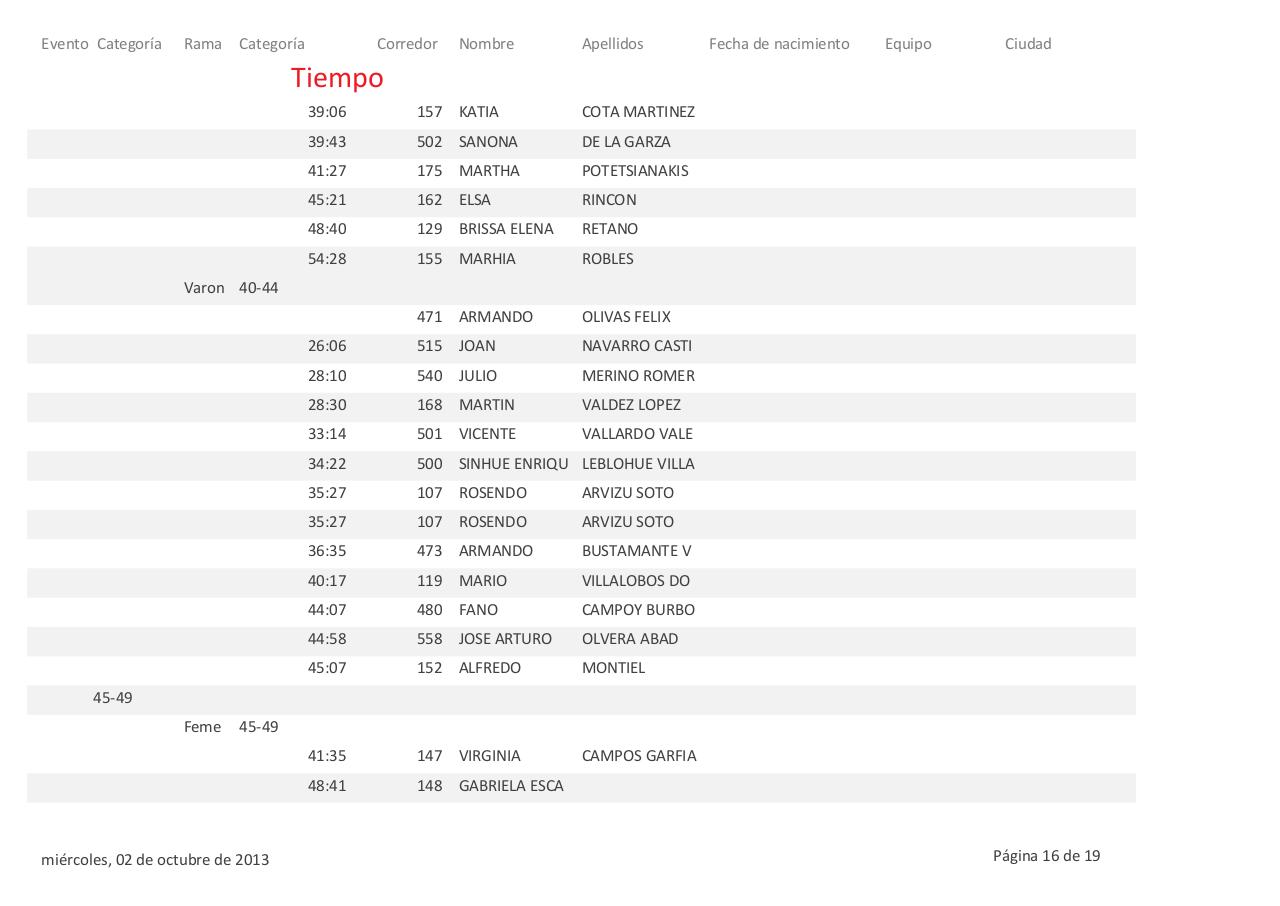Click the name 'MARHIA'
Image resolution: width=1280 pixels, height=906 pixels.
487,259
